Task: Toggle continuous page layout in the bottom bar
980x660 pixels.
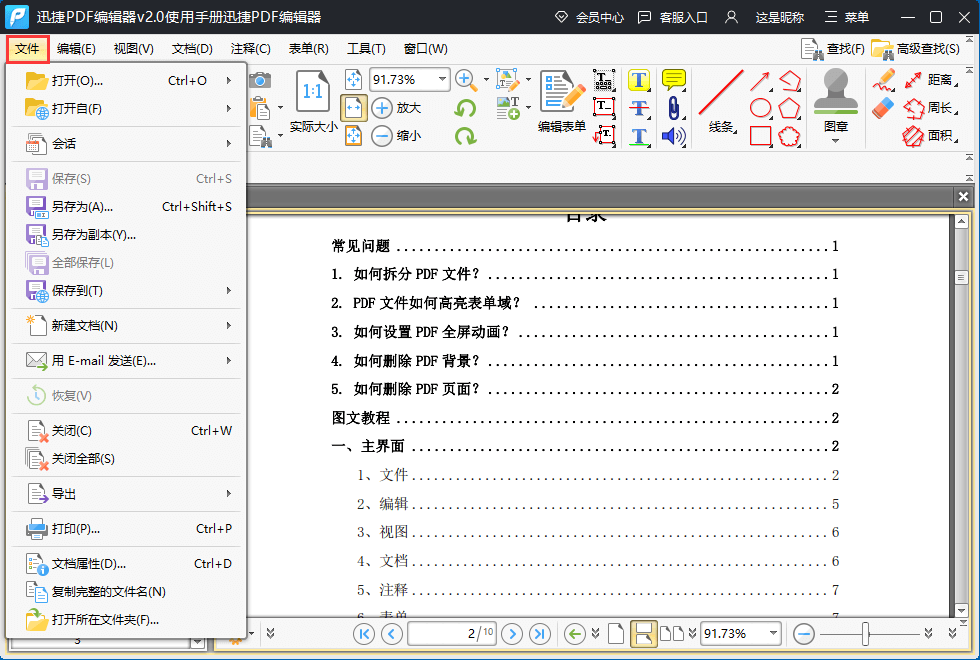Action: click(x=644, y=633)
